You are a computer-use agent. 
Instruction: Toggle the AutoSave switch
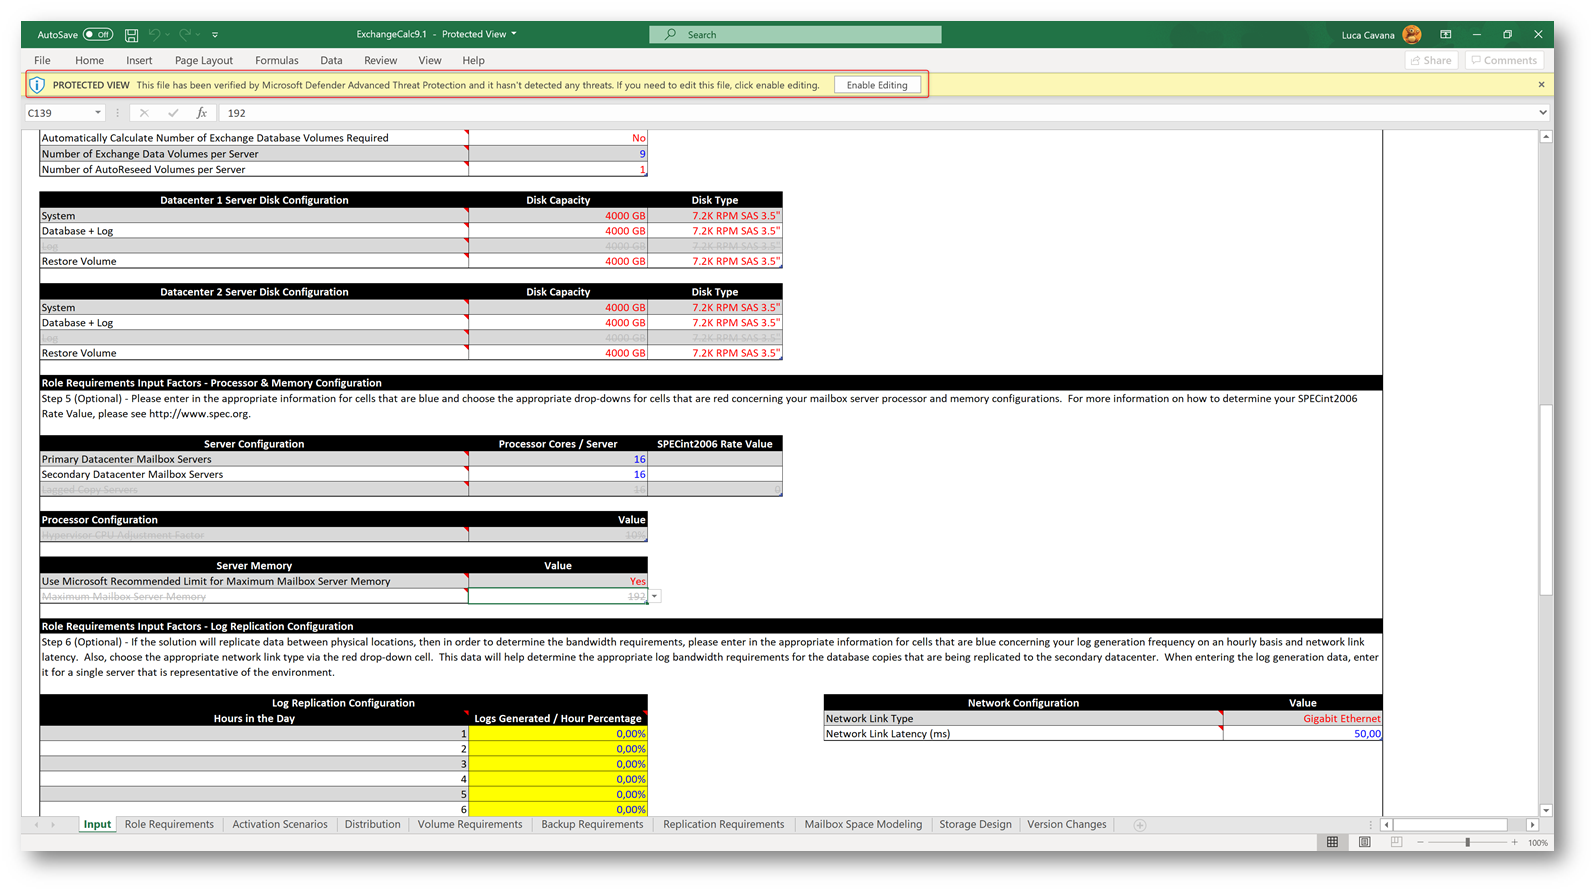(x=98, y=35)
